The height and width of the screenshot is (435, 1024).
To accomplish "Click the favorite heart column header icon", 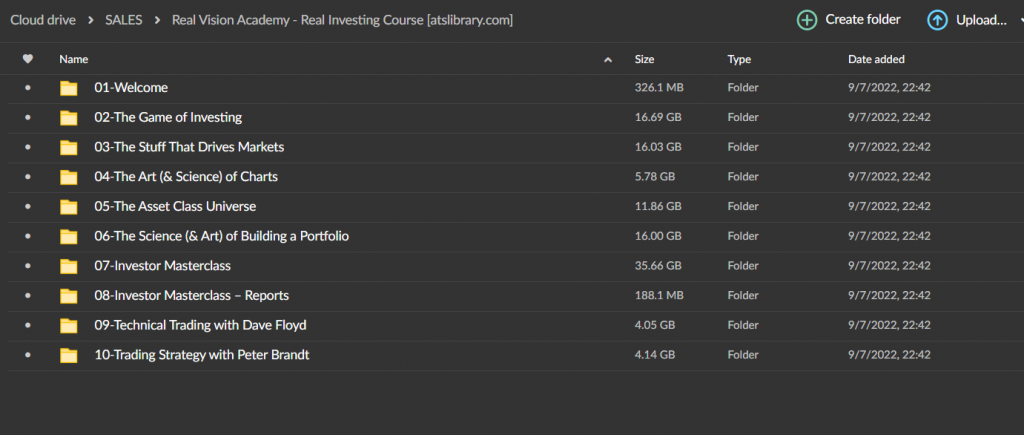I will [27, 59].
